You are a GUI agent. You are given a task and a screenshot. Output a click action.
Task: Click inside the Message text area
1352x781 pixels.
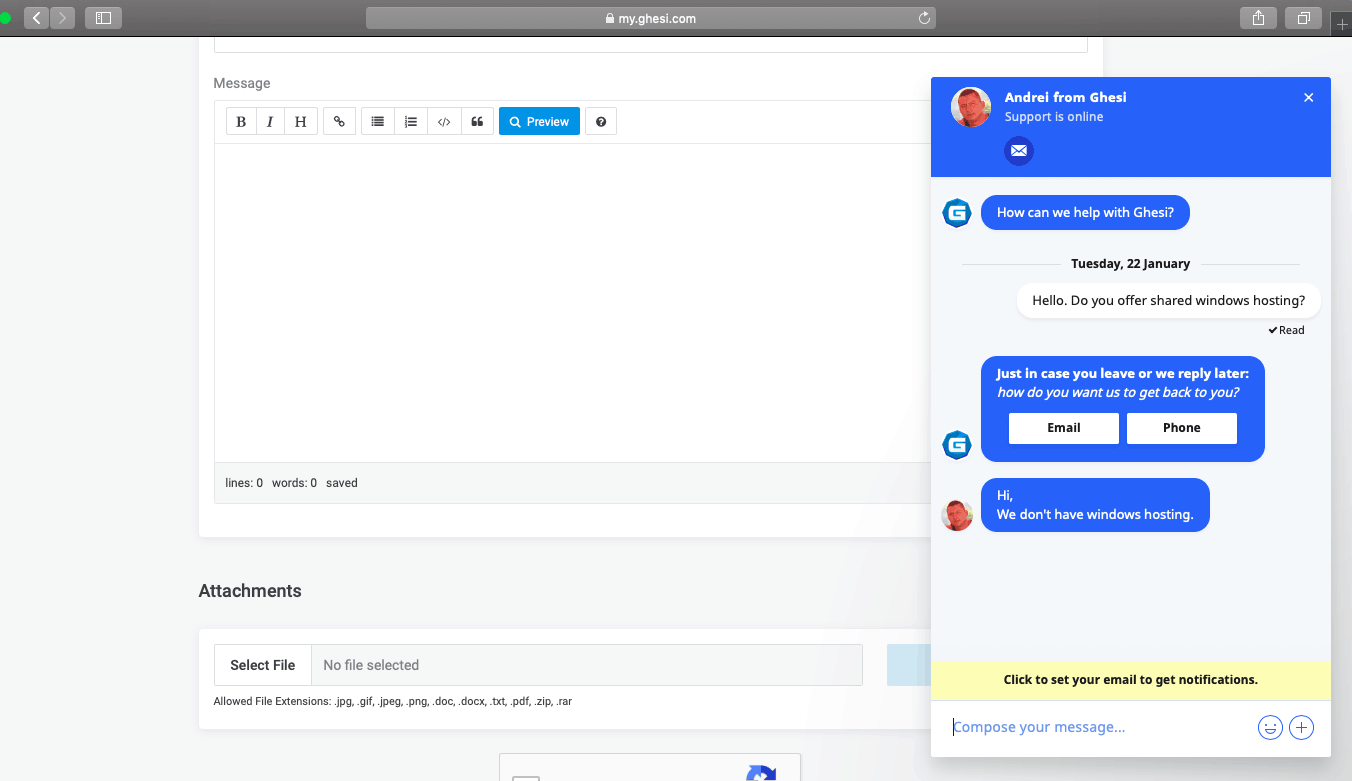pyautogui.click(x=572, y=303)
